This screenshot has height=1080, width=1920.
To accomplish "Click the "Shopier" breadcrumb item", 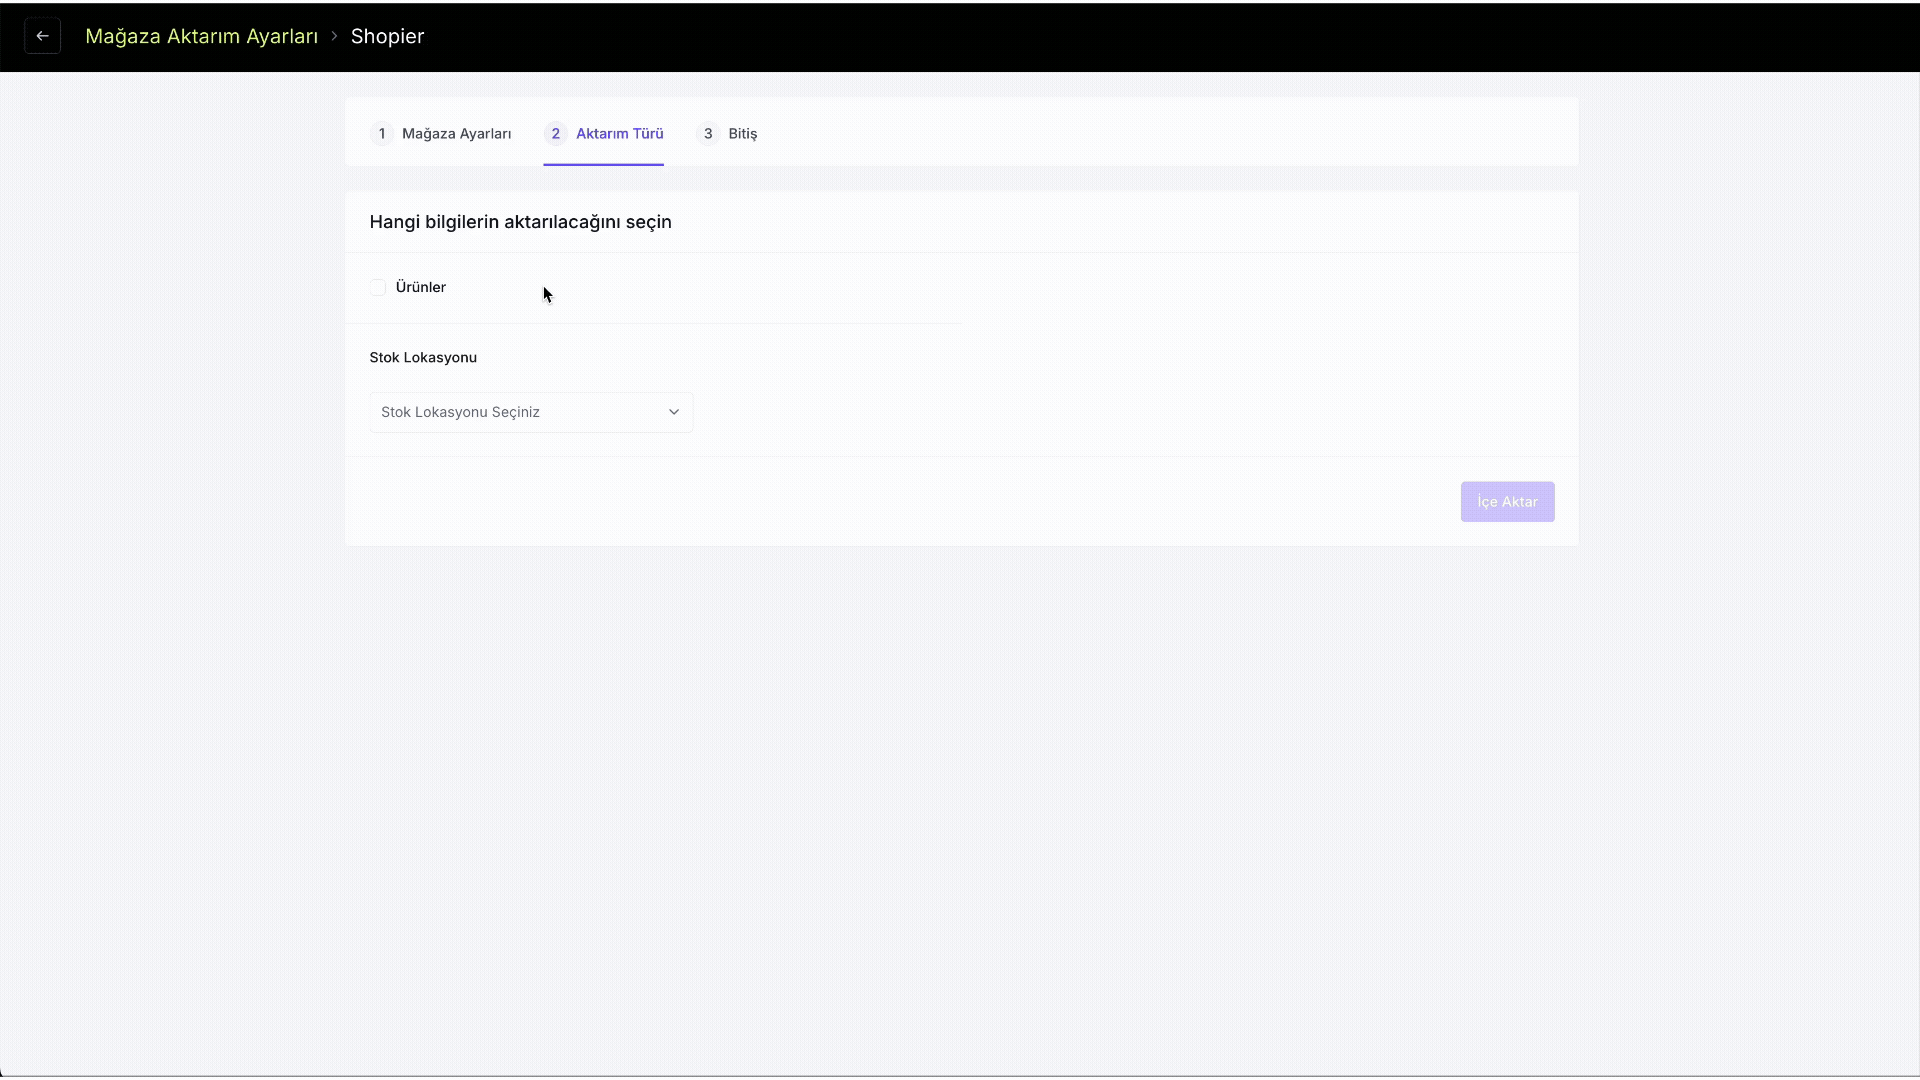I will (387, 36).
